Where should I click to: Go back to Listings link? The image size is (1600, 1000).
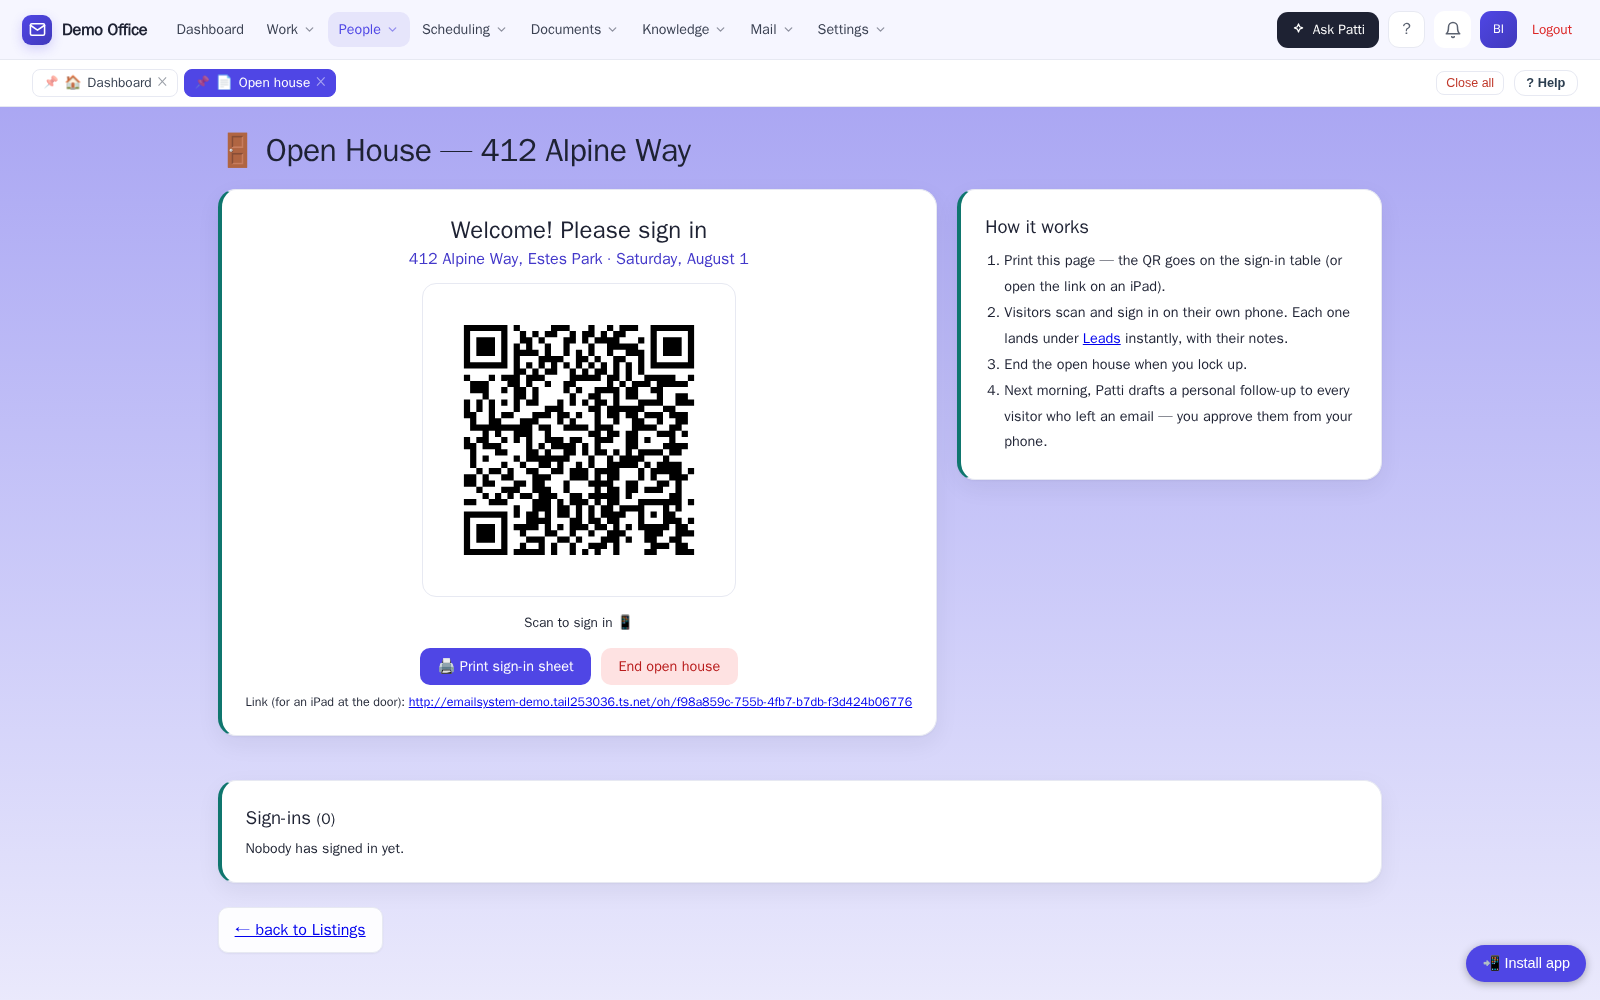pyautogui.click(x=300, y=930)
